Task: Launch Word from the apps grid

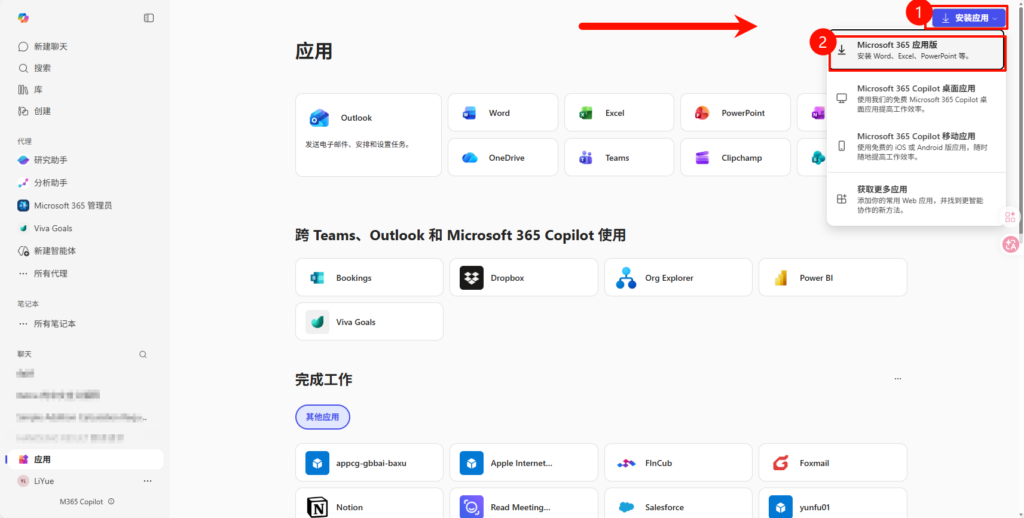Action: coord(501,113)
